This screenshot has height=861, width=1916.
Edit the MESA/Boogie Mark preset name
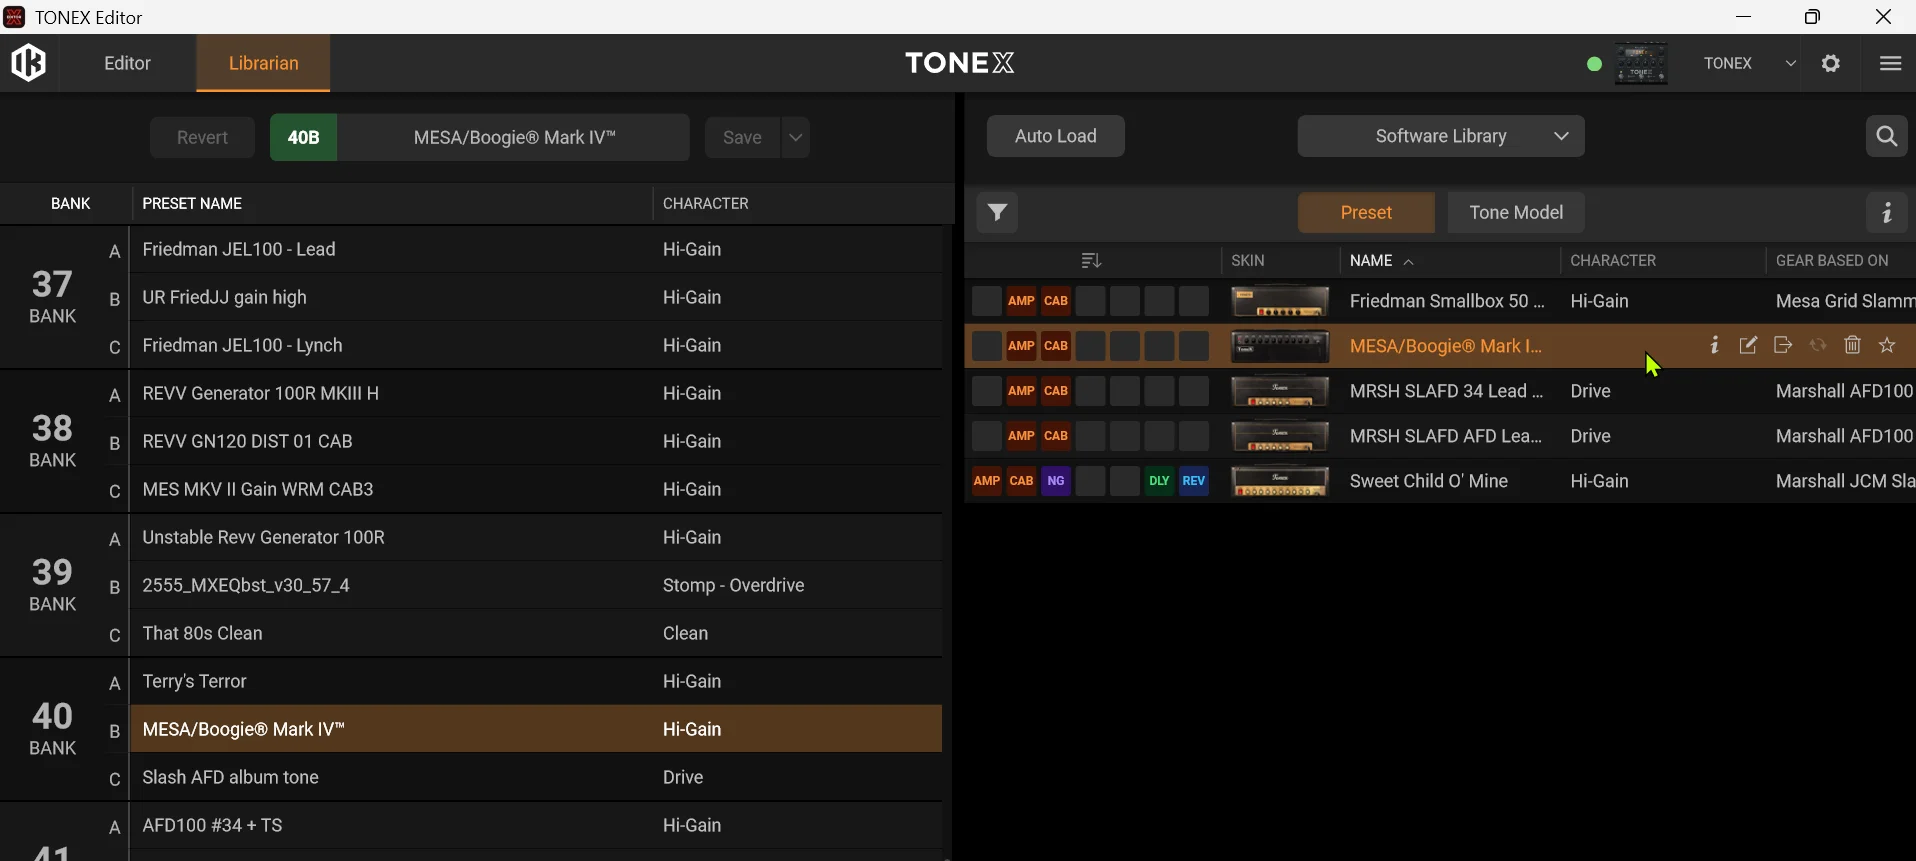[x=1749, y=346]
